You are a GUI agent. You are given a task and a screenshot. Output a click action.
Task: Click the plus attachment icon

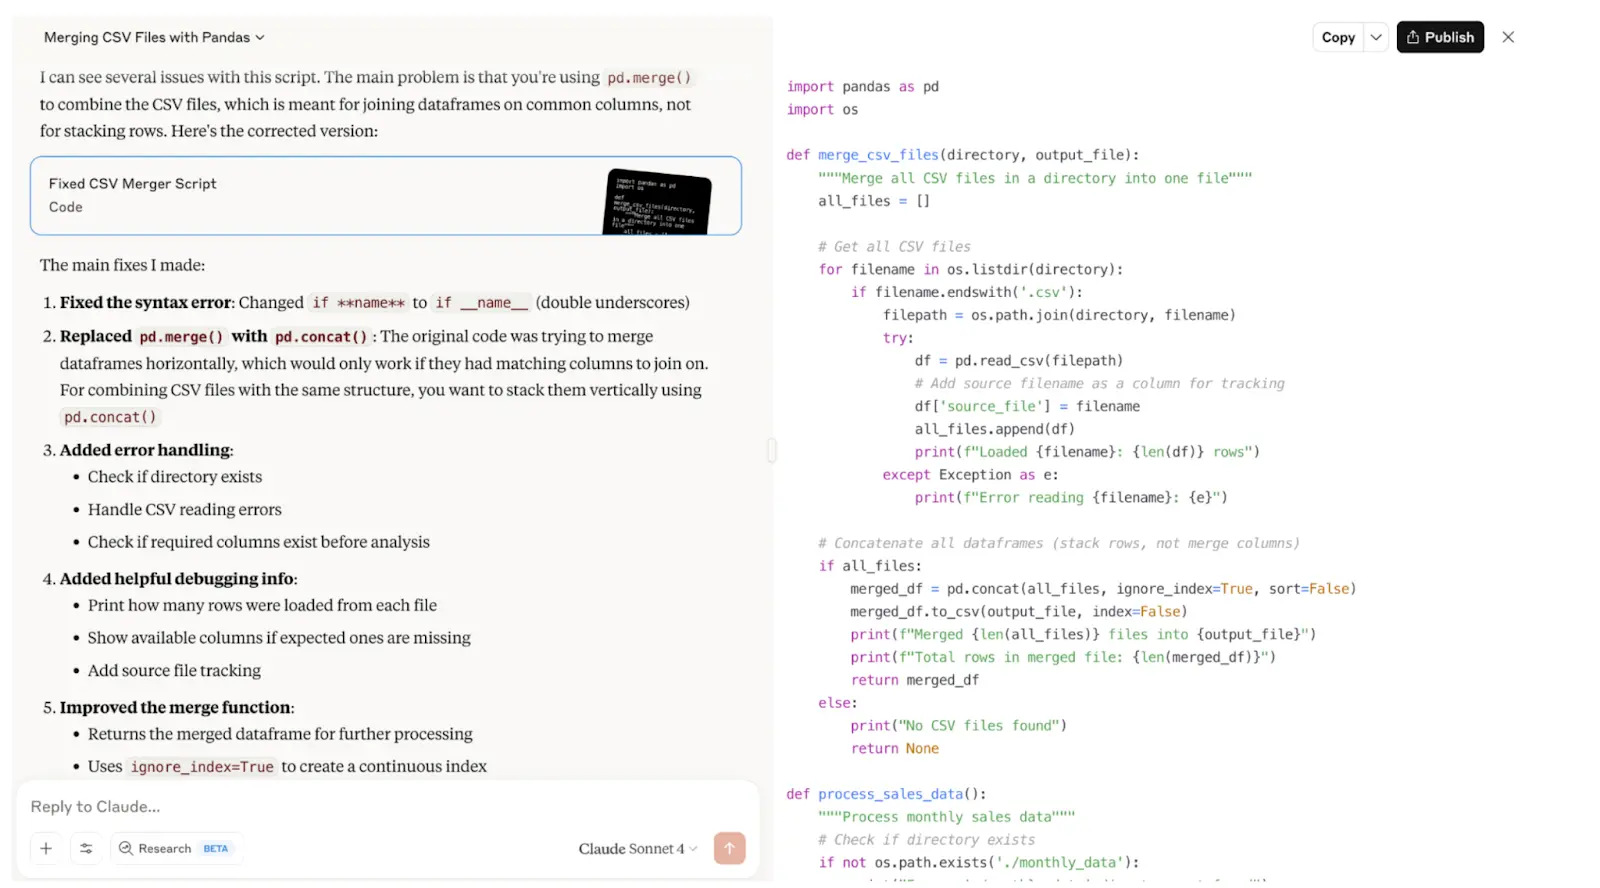coord(46,848)
